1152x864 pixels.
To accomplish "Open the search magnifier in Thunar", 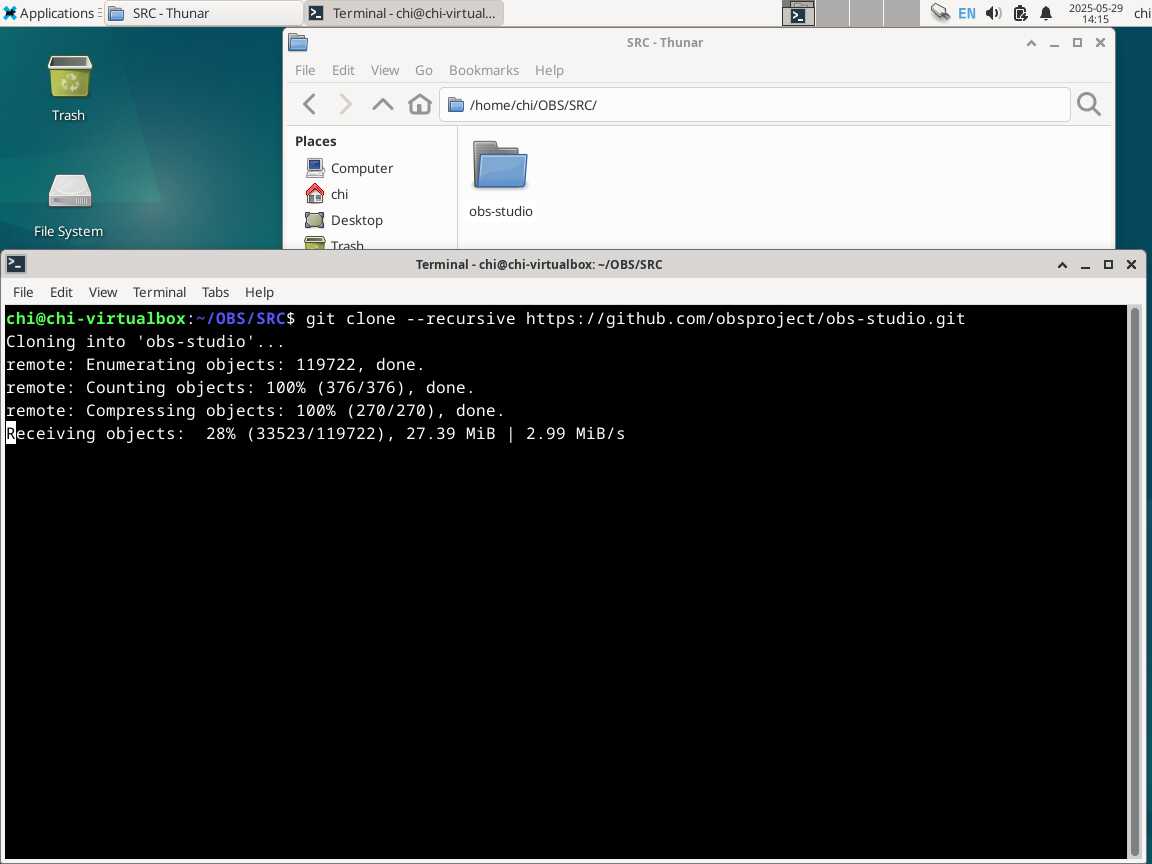I will coord(1088,104).
